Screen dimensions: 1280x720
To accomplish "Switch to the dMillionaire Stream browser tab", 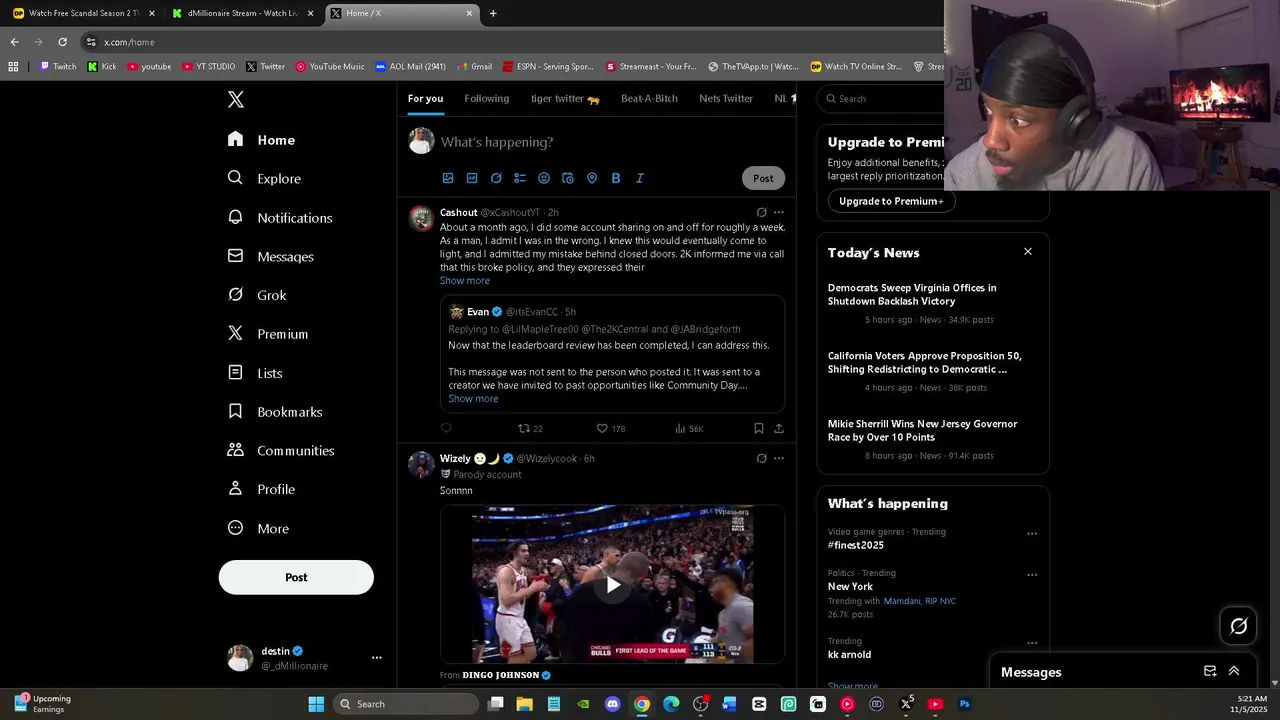I will [243, 13].
